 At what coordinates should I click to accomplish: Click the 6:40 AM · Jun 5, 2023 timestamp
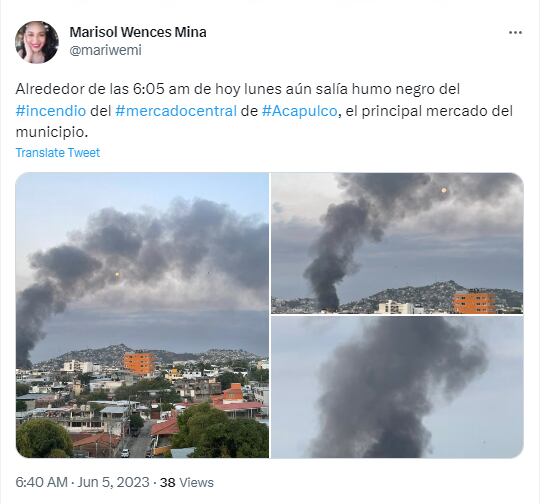[82, 482]
